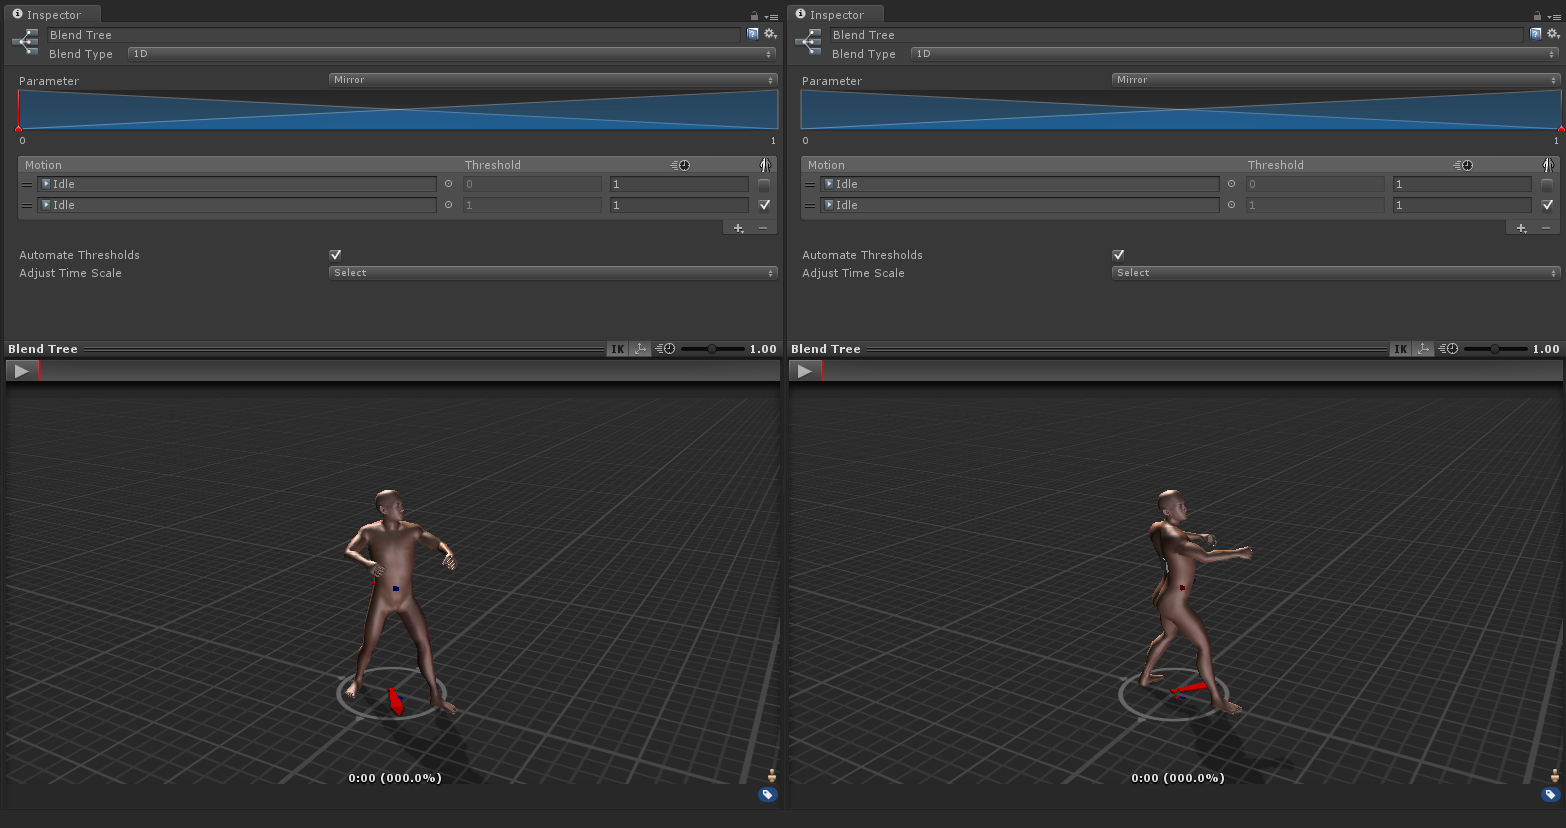Open Adjust Time Scale Select dropdown, left Inspector
This screenshot has width=1566, height=828.
coord(553,273)
